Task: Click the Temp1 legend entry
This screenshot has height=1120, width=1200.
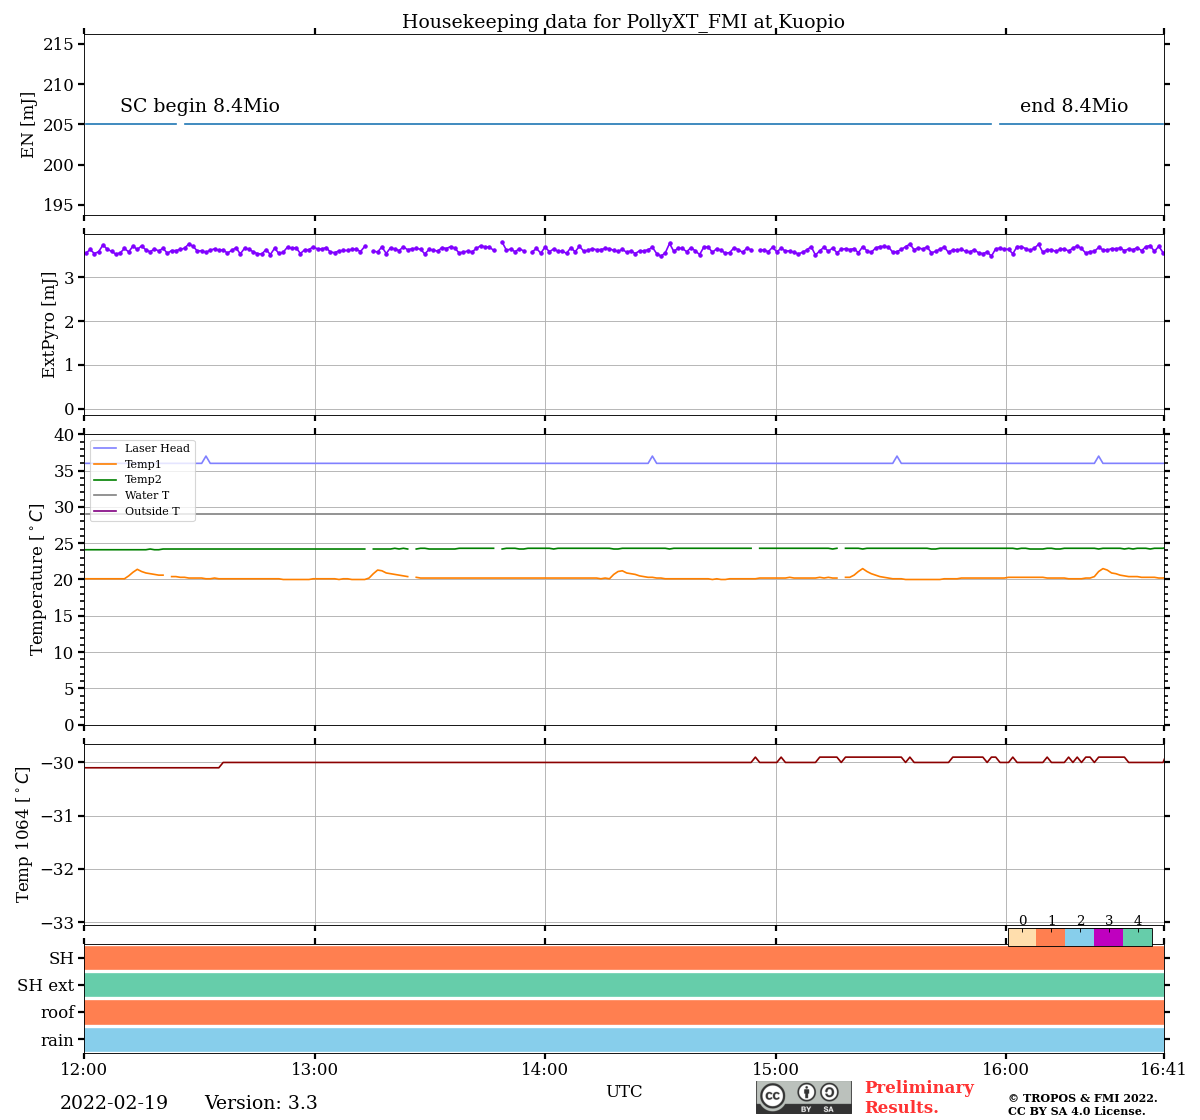Action: [x=127, y=464]
